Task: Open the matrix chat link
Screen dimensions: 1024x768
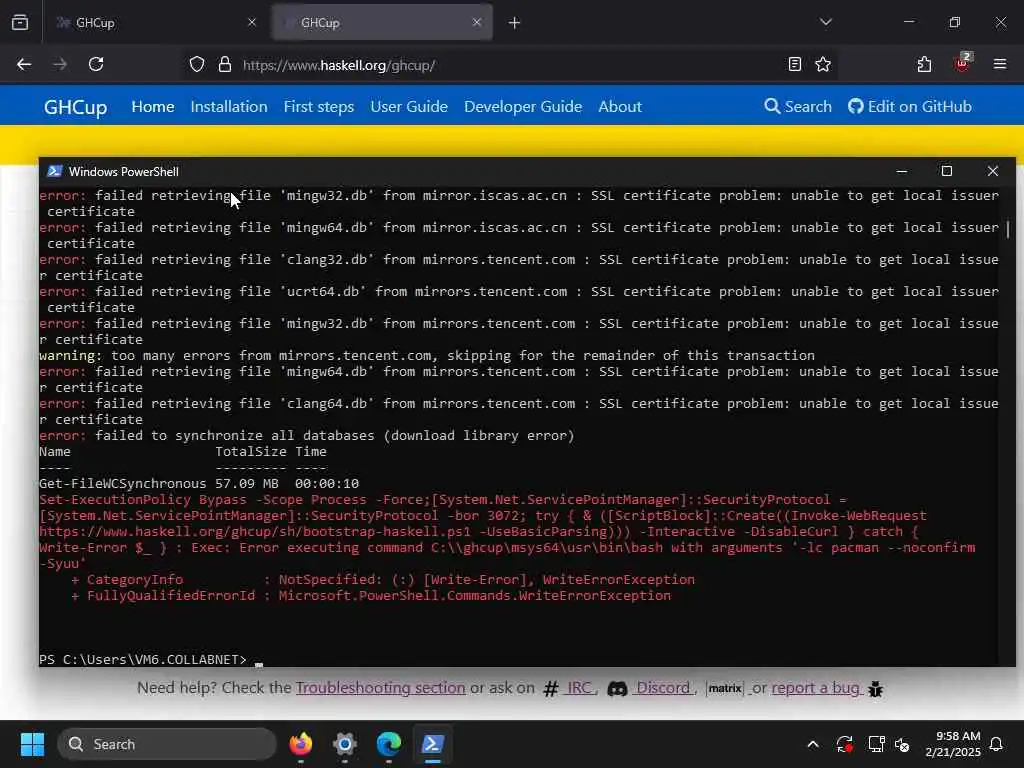Action: click(x=725, y=688)
